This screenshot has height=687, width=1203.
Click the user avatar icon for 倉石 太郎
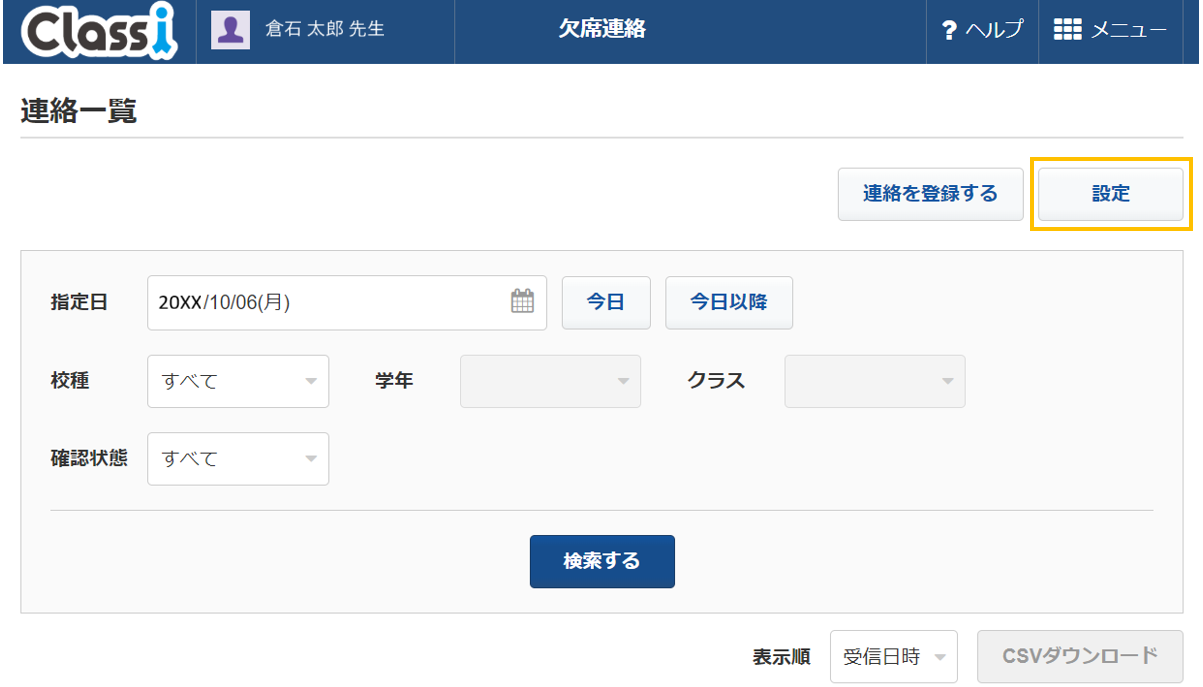pos(230,30)
